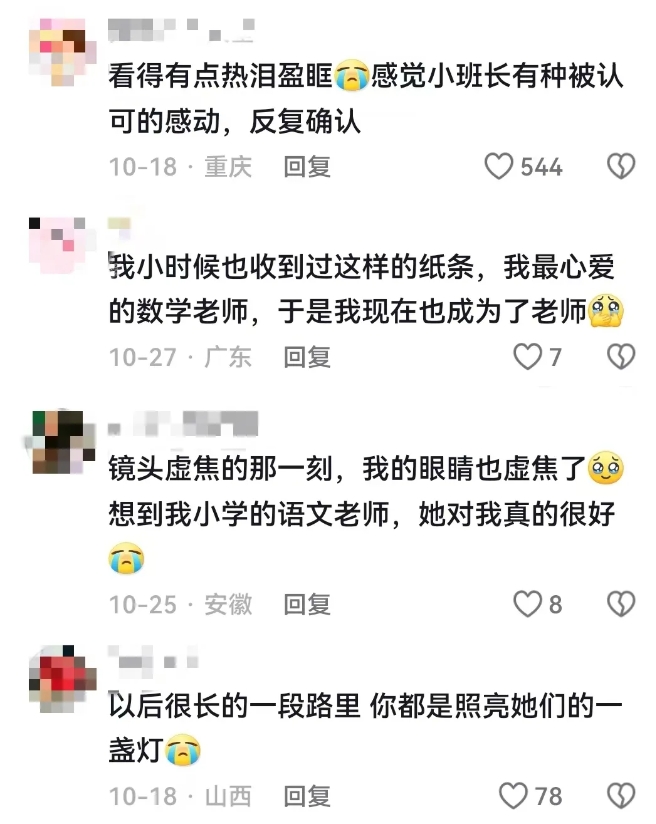Tap broken-heart icon on the 安徽 comment
Image resolution: width=656 pixels, height=824 pixels.
pyautogui.click(x=621, y=604)
